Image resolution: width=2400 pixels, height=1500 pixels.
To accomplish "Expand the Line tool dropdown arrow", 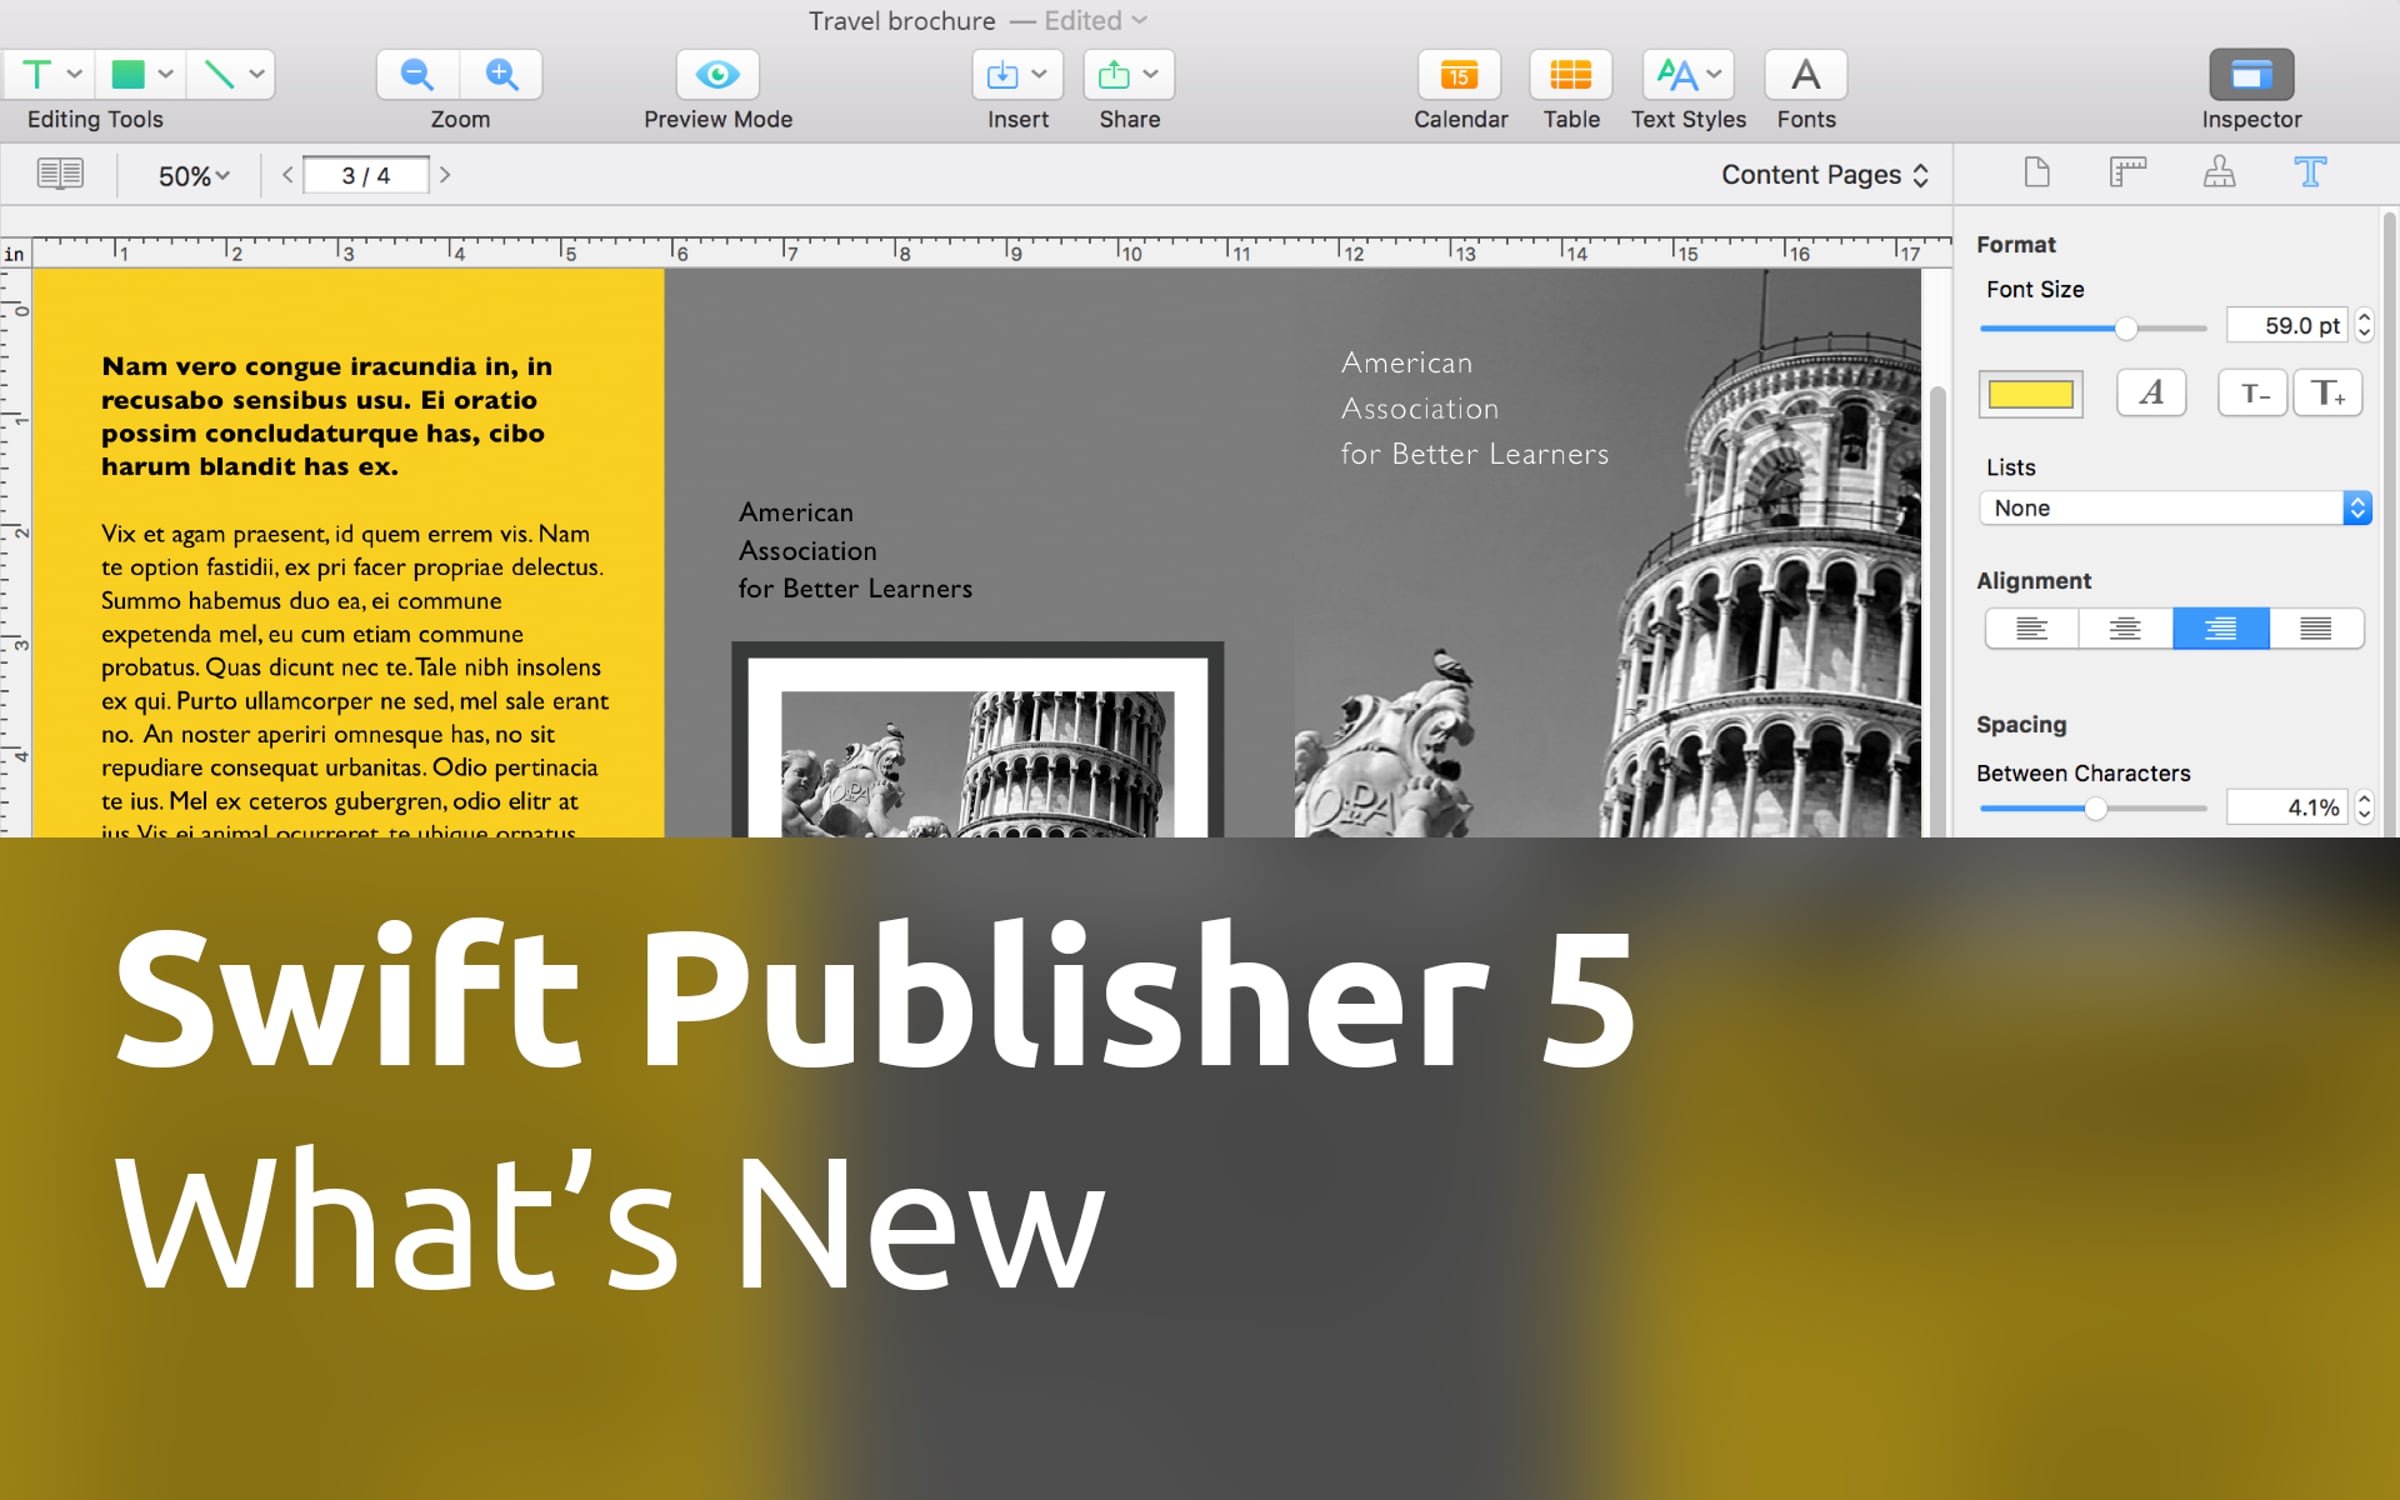I will pos(257,74).
